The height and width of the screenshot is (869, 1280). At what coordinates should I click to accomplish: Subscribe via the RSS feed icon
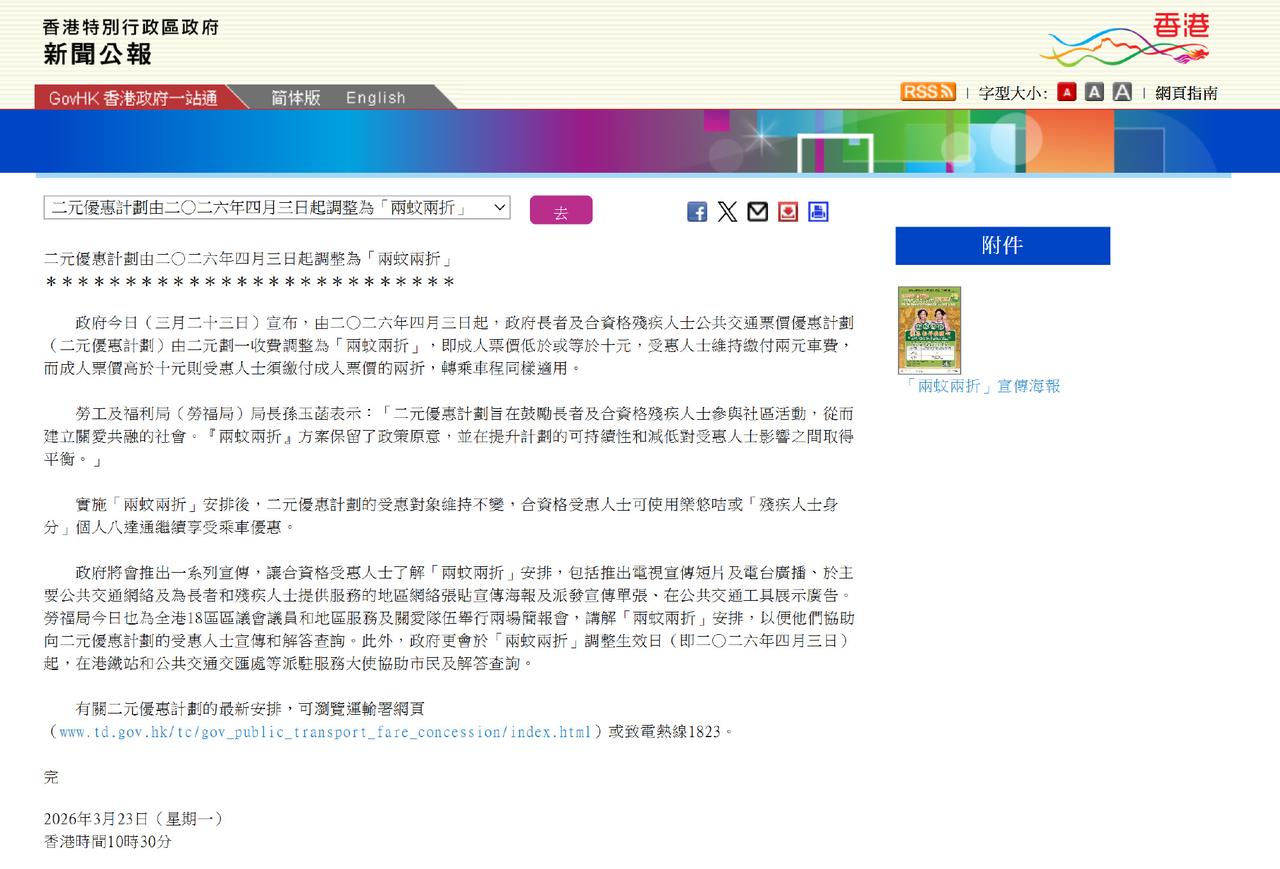[927, 91]
